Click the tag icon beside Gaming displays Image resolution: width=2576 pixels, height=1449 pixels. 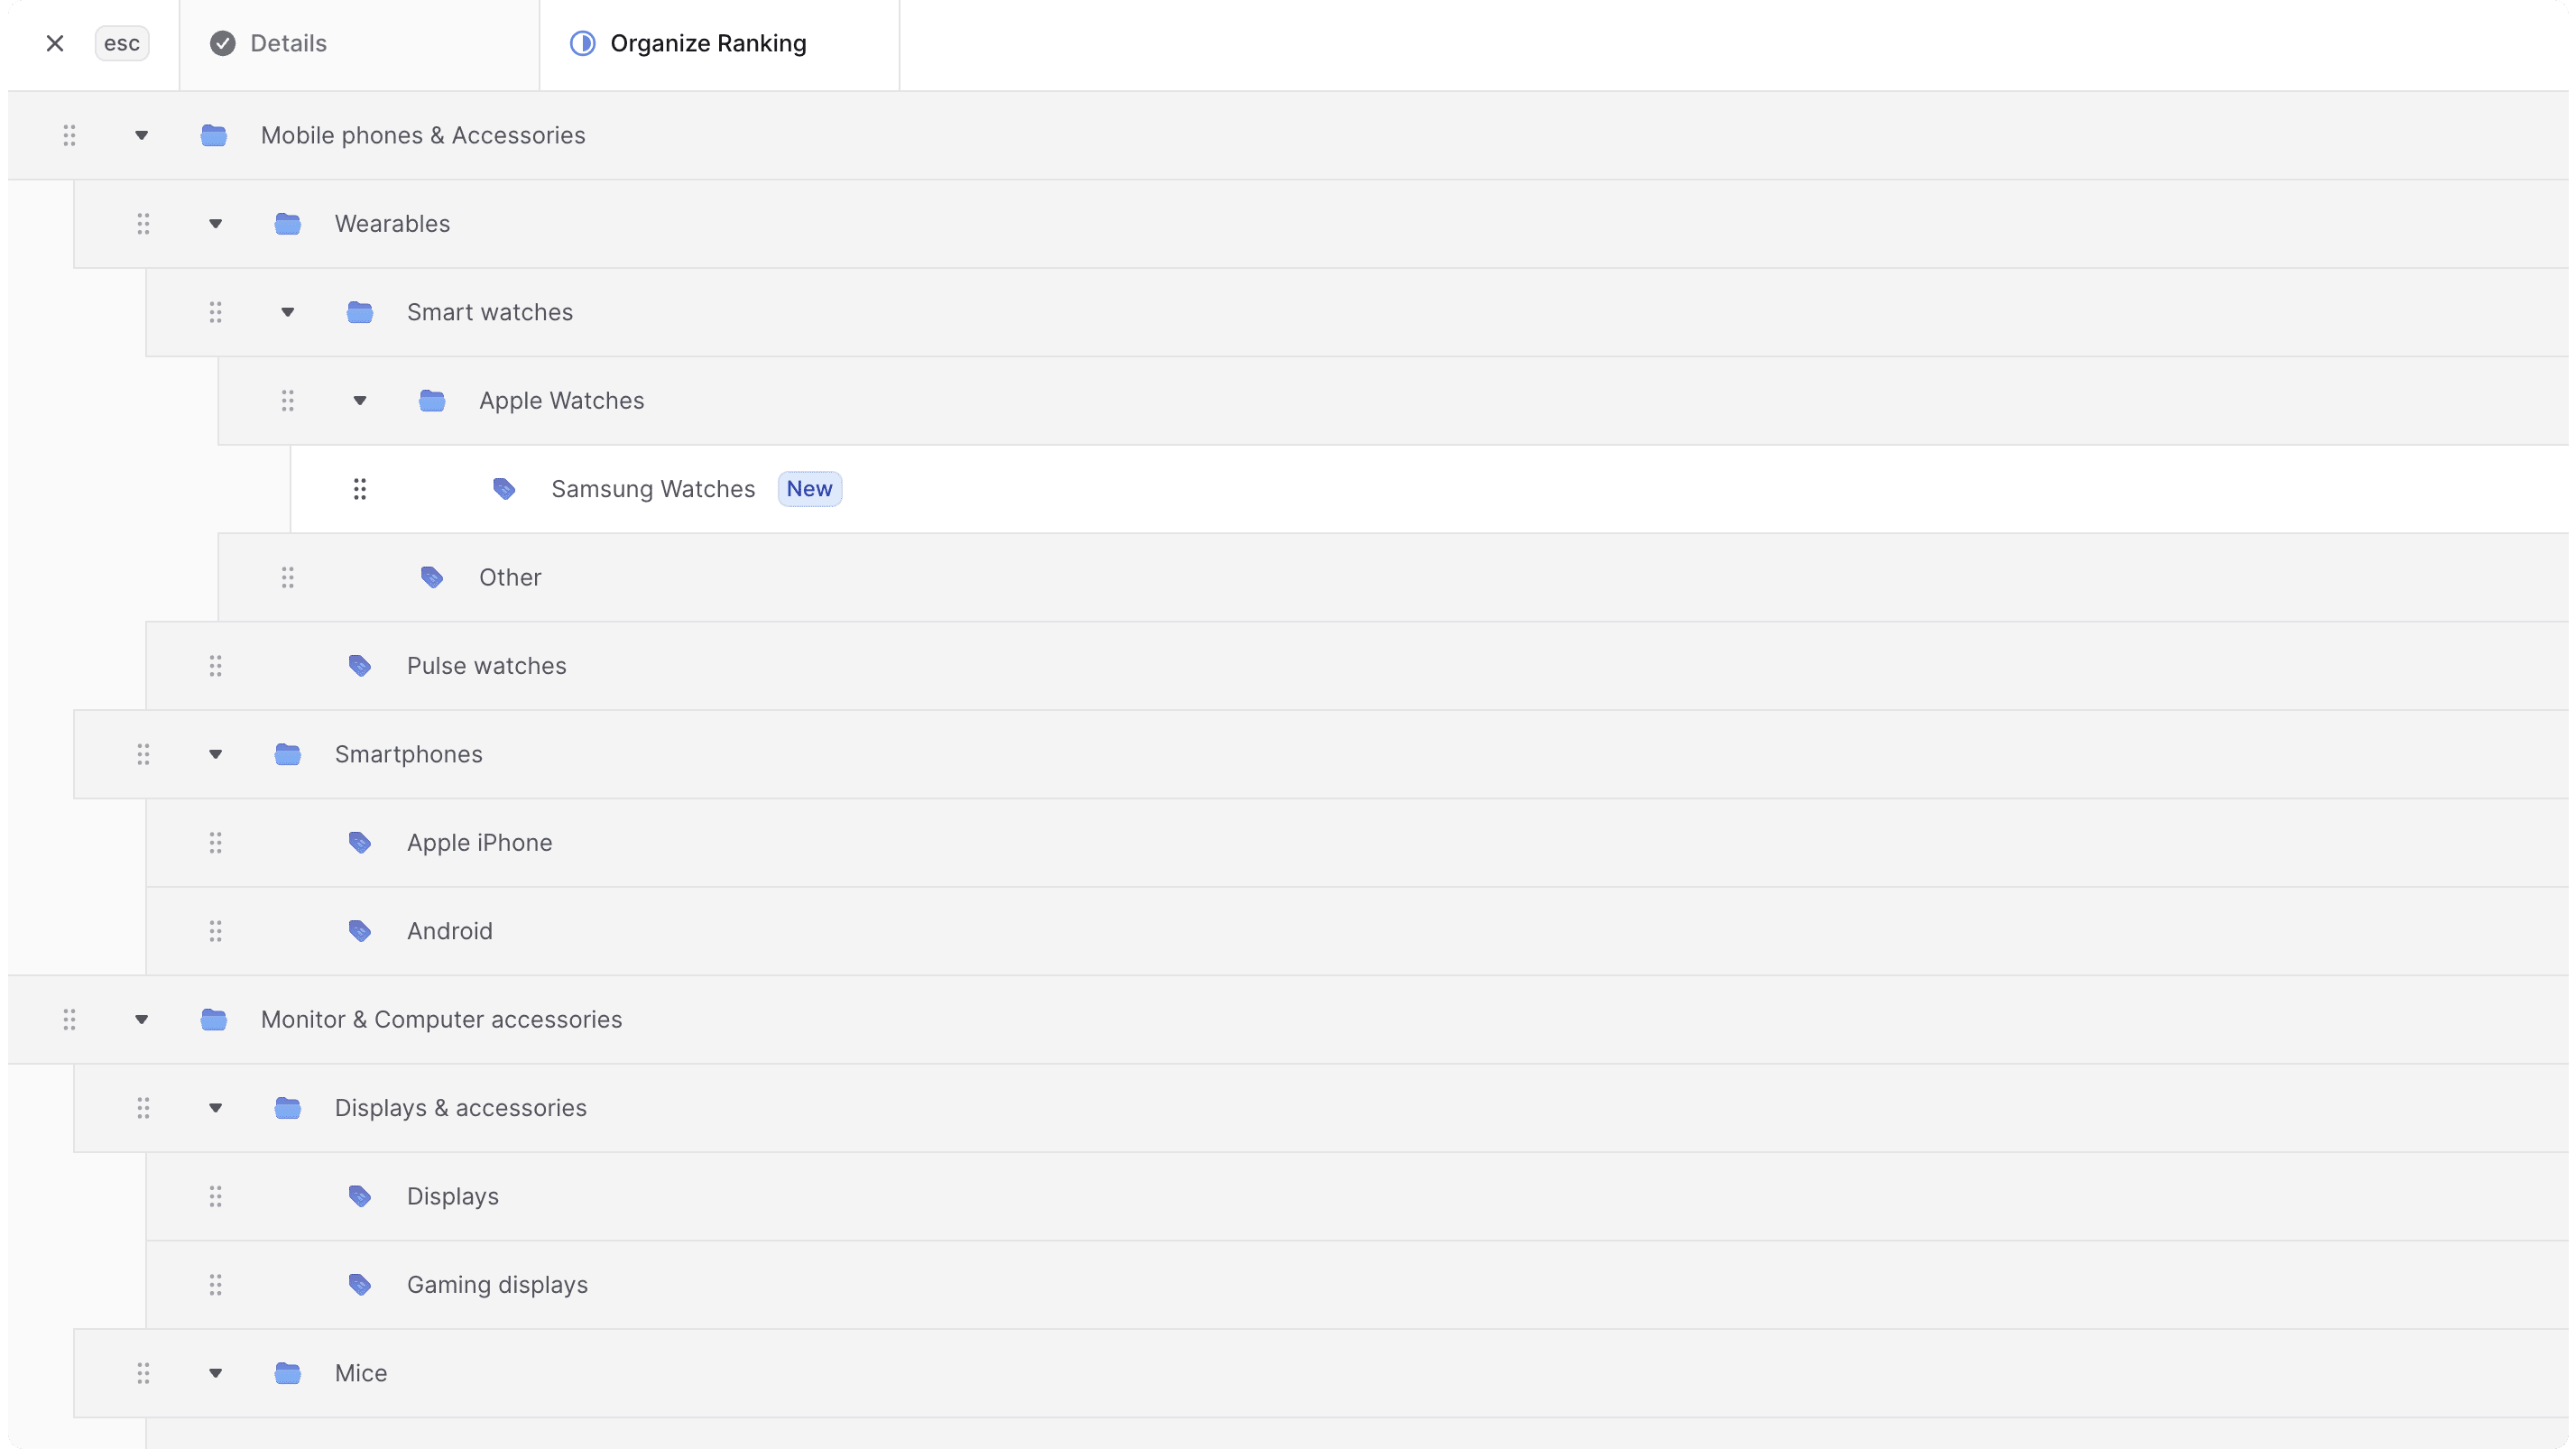pyautogui.click(x=360, y=1285)
